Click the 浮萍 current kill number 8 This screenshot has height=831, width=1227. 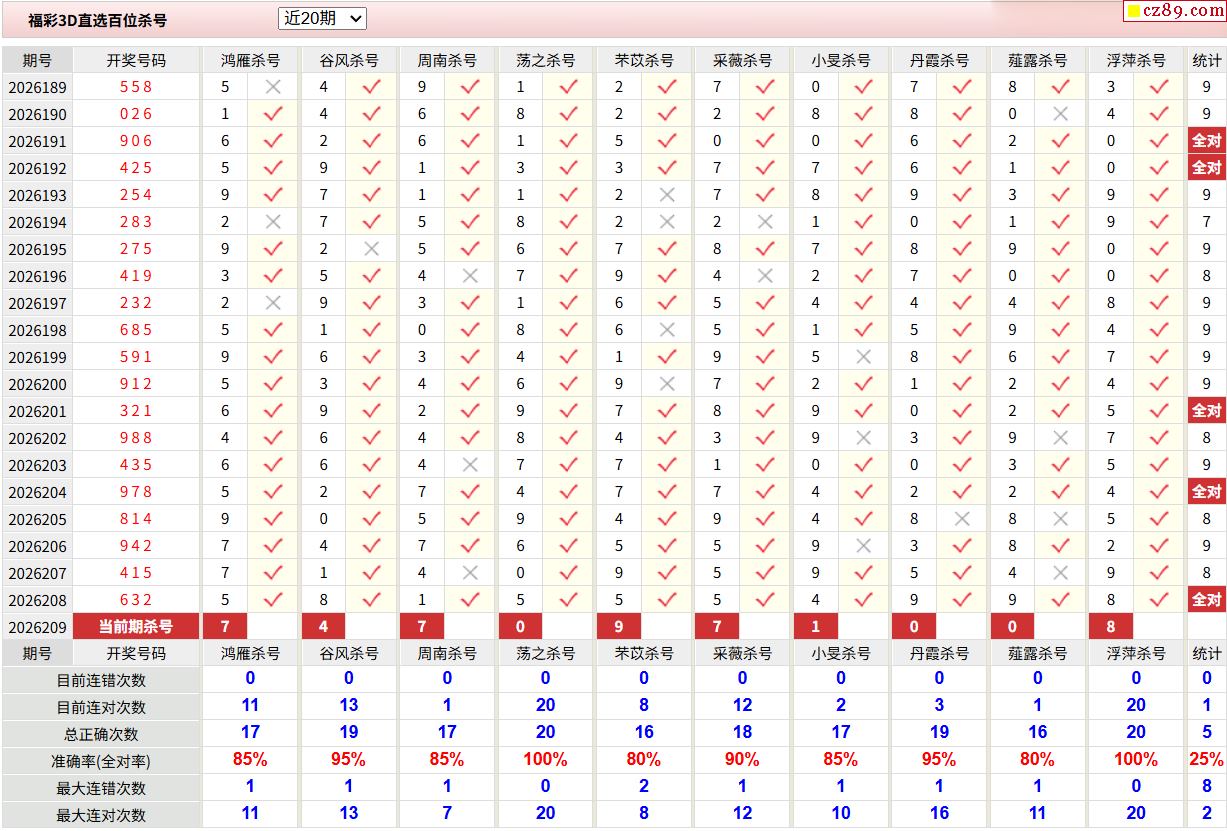(1111, 627)
